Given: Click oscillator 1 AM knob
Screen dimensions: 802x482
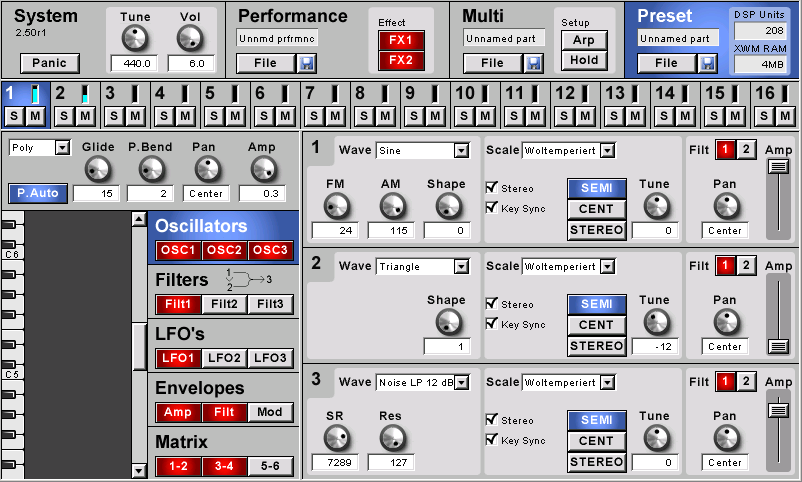Looking at the screenshot, I should pyautogui.click(x=392, y=206).
